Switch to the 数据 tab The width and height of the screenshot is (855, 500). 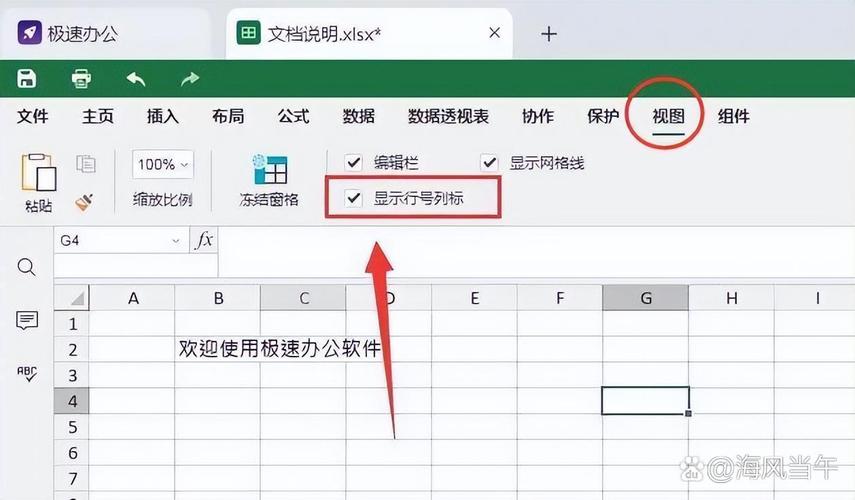tap(359, 116)
